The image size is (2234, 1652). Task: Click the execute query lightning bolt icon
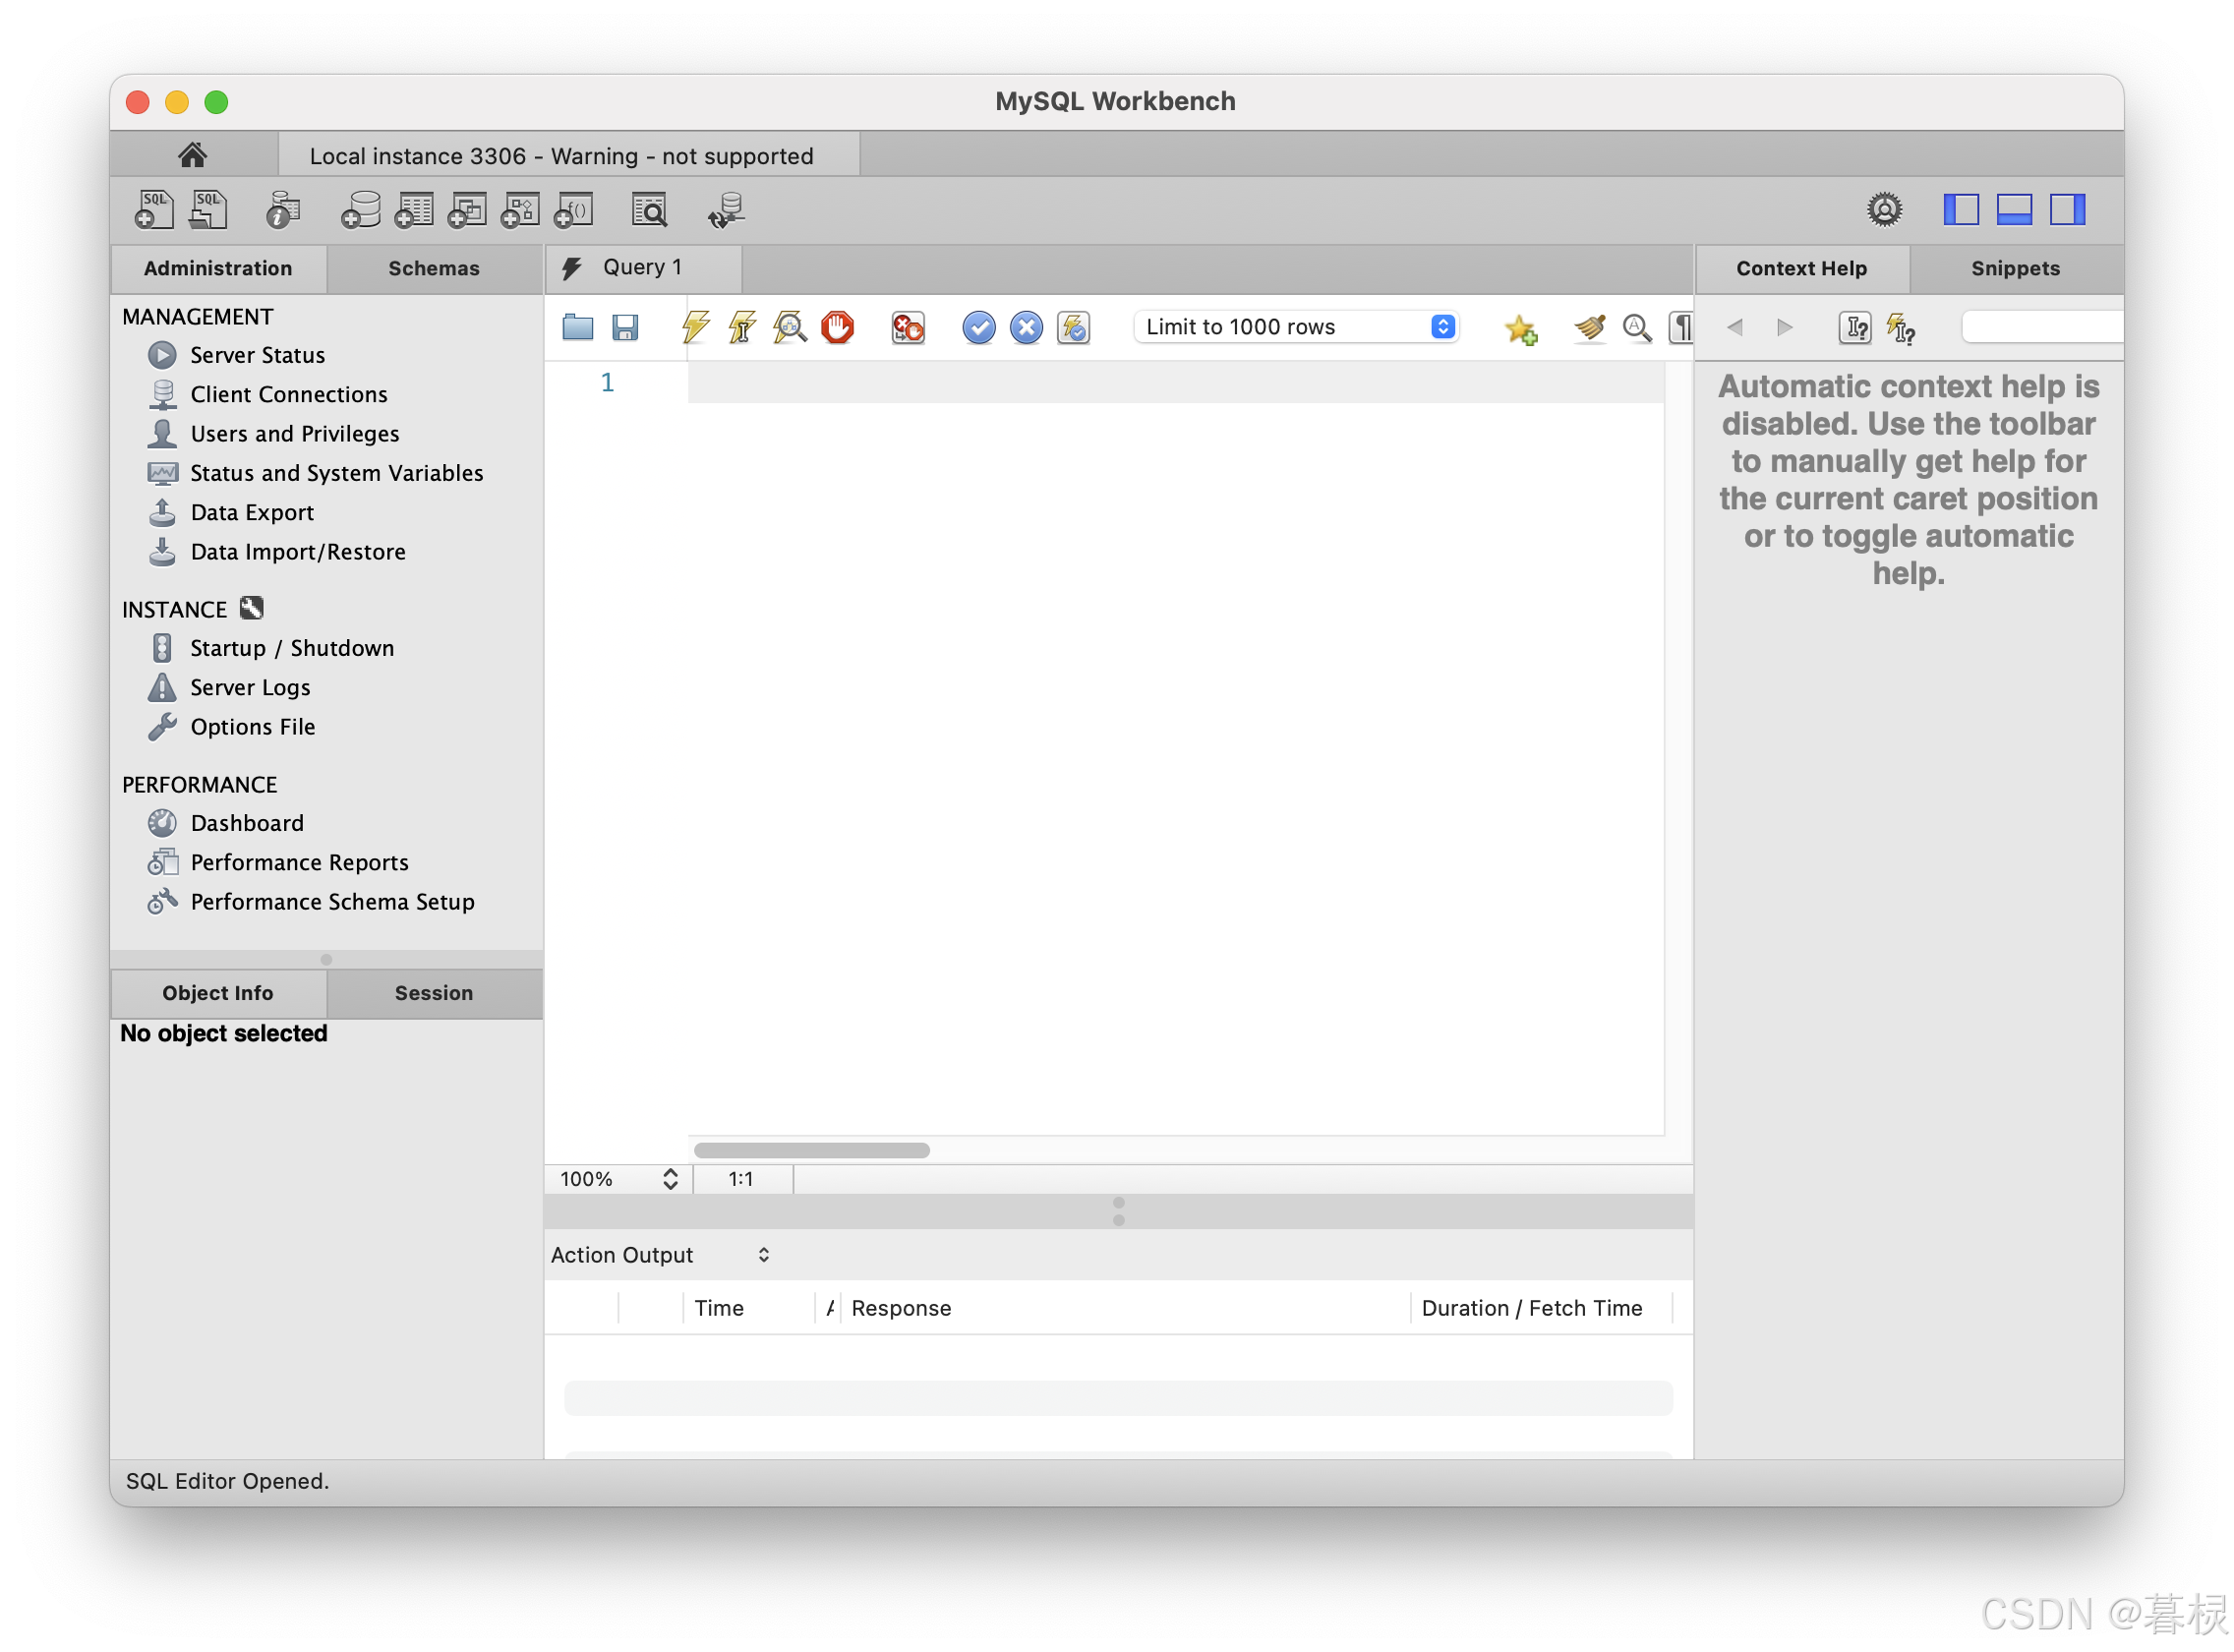point(695,327)
